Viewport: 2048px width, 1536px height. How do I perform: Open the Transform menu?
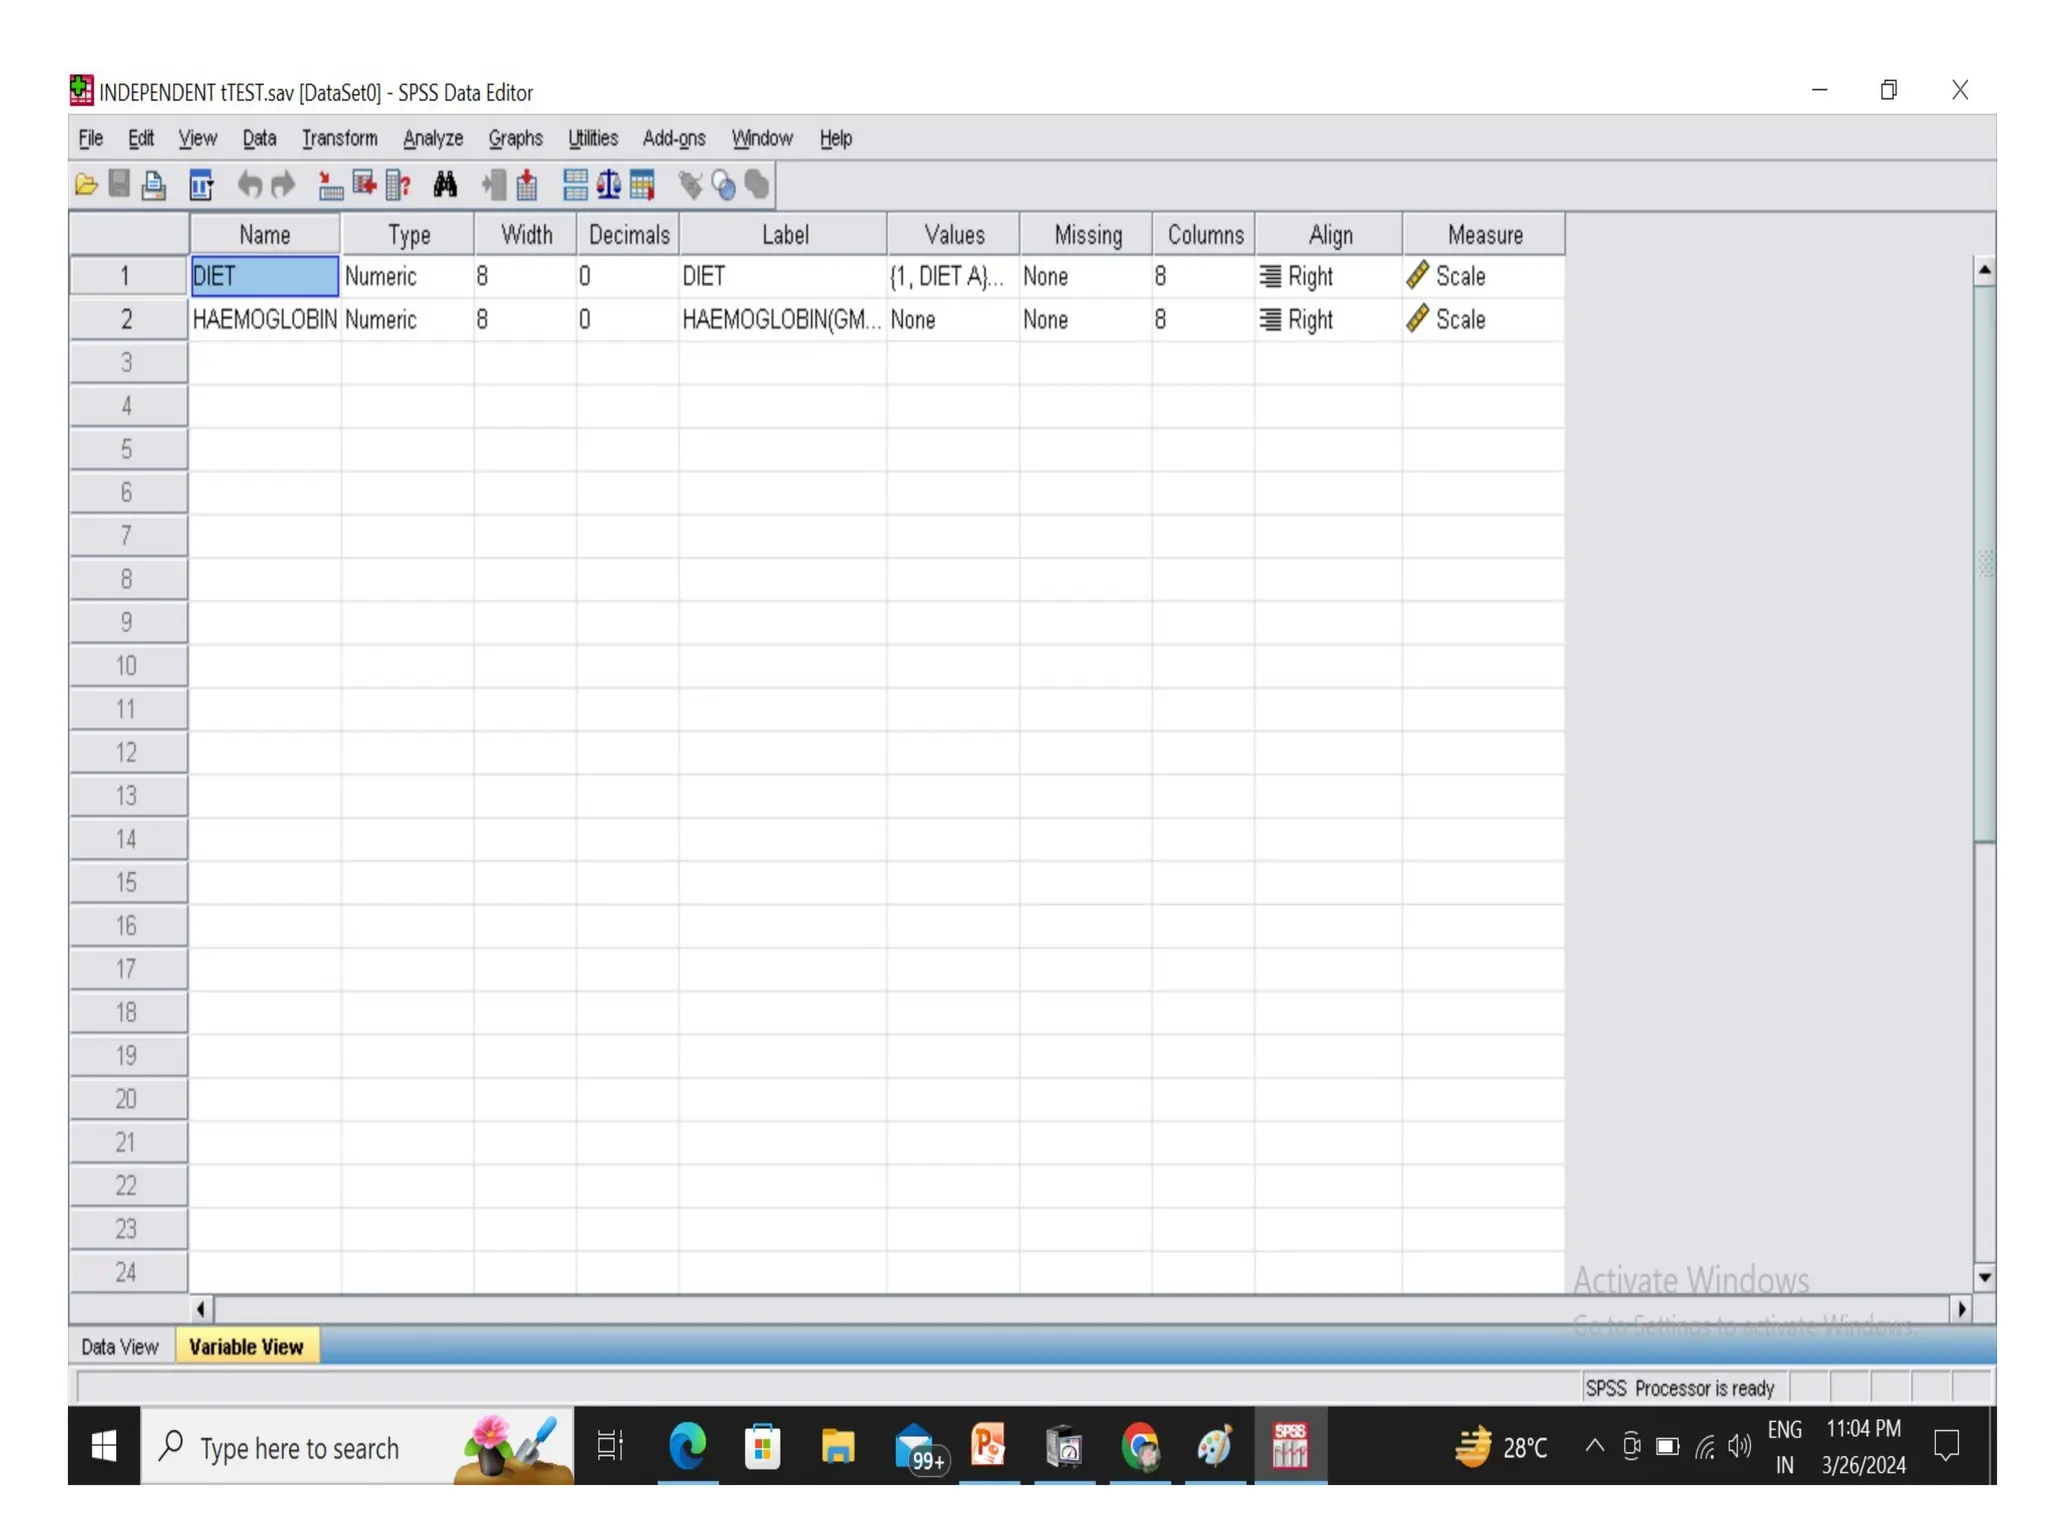(339, 138)
